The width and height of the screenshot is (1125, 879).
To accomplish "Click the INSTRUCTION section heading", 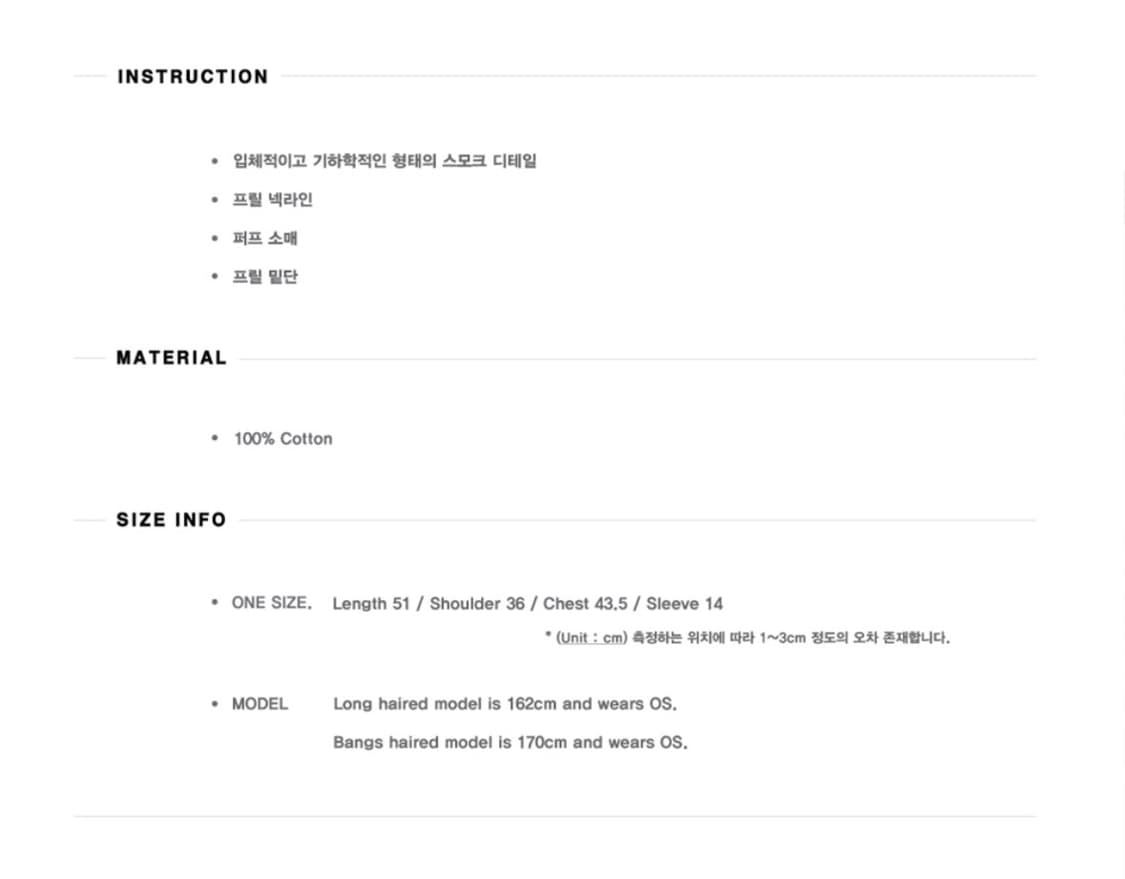I will click(x=192, y=77).
